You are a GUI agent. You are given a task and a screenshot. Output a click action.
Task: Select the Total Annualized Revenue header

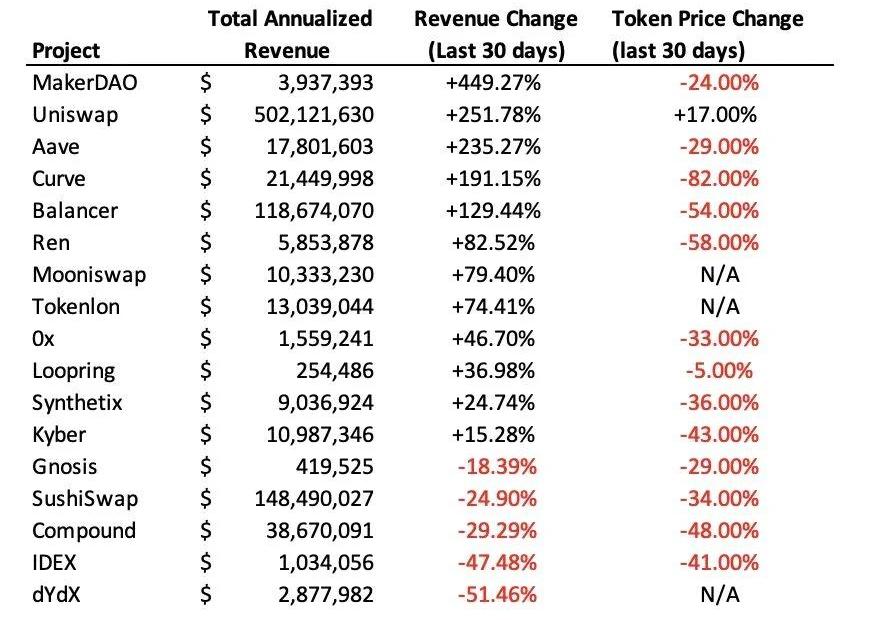pos(289,34)
